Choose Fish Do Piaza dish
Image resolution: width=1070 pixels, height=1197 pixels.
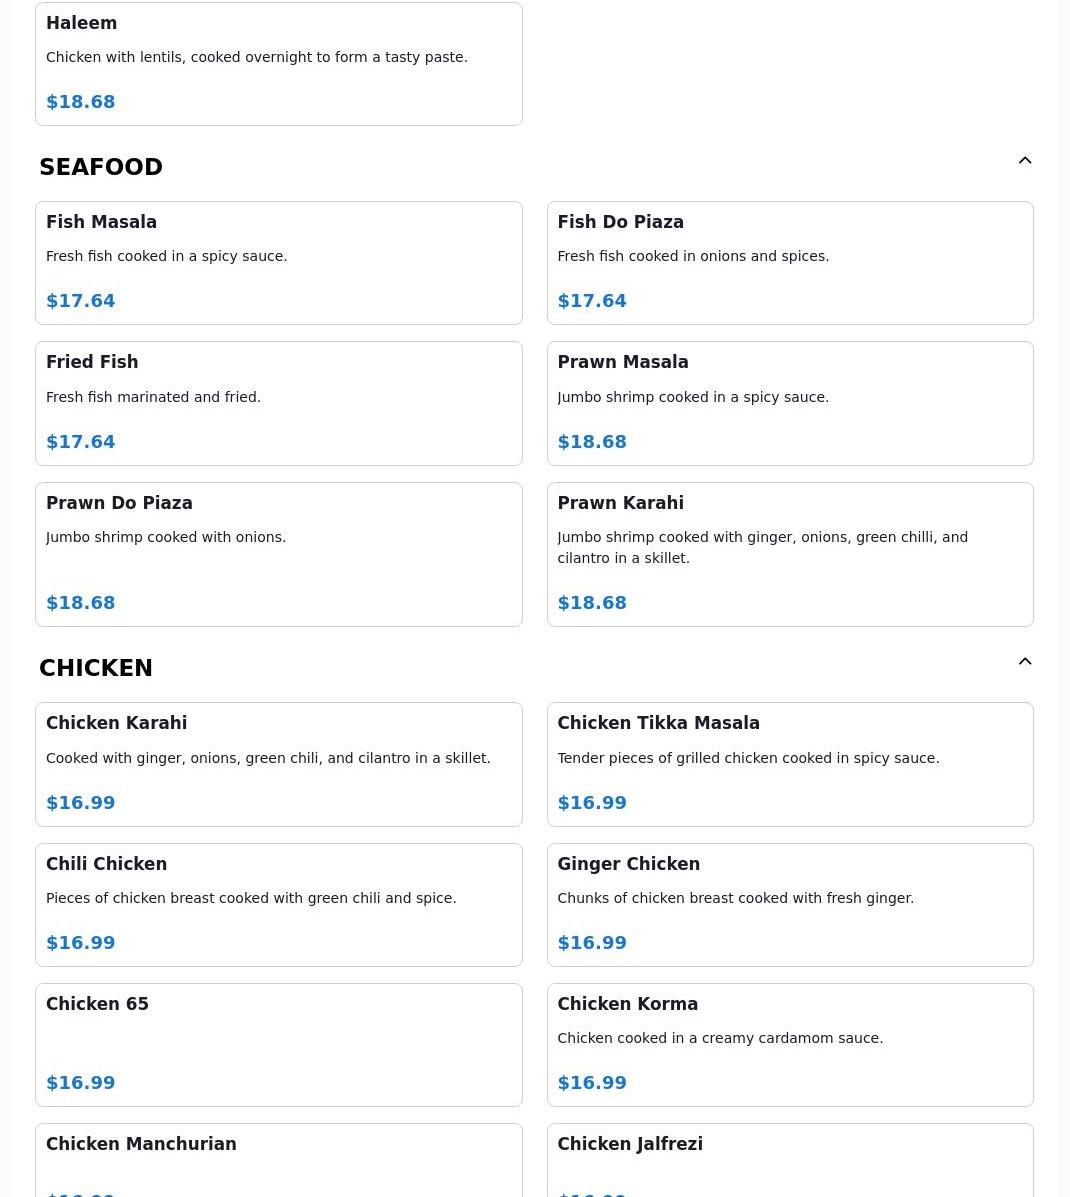pyautogui.click(x=789, y=263)
